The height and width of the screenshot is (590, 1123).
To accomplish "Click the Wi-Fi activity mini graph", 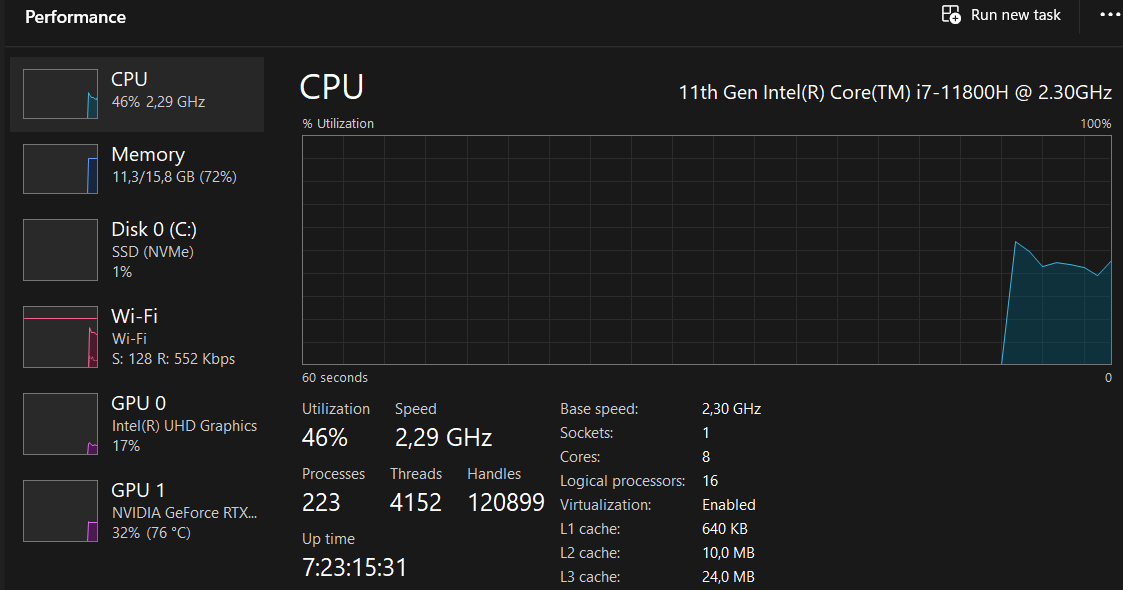I will pyautogui.click(x=60, y=337).
